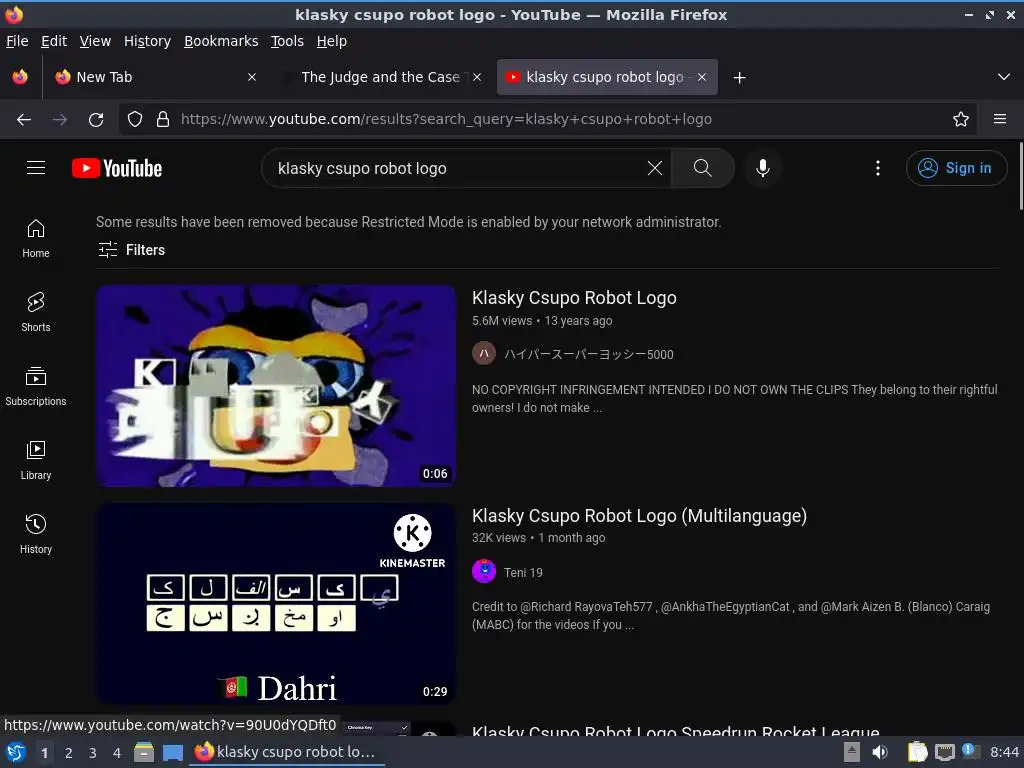The height and width of the screenshot is (768, 1024).
Task: Click the Sign in button
Action: (956, 168)
